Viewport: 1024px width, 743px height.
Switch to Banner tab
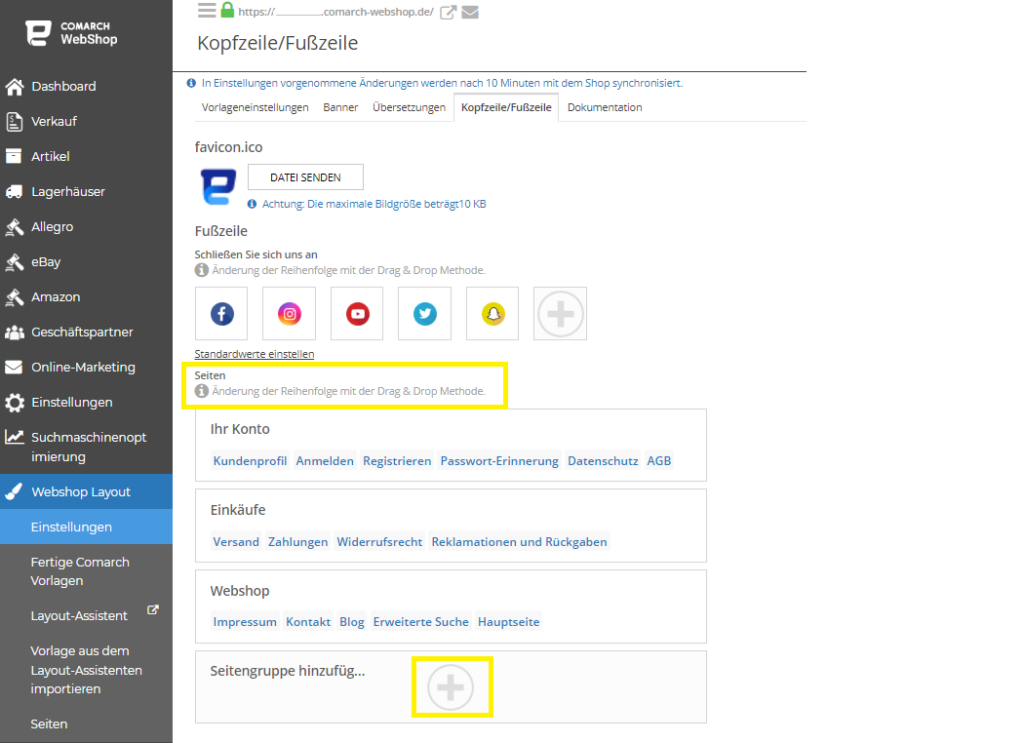point(340,107)
